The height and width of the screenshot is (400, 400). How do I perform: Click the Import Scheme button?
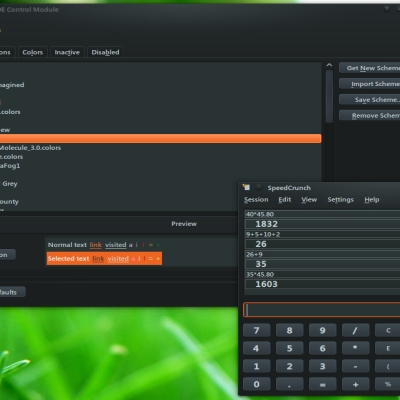coord(370,84)
